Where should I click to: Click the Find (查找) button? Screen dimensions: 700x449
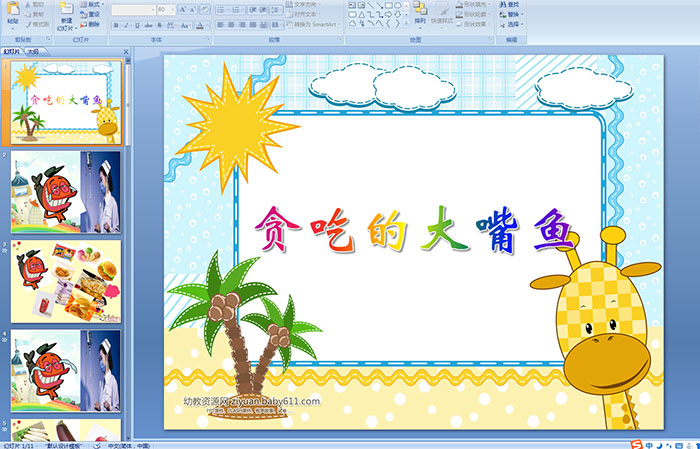pos(509,4)
